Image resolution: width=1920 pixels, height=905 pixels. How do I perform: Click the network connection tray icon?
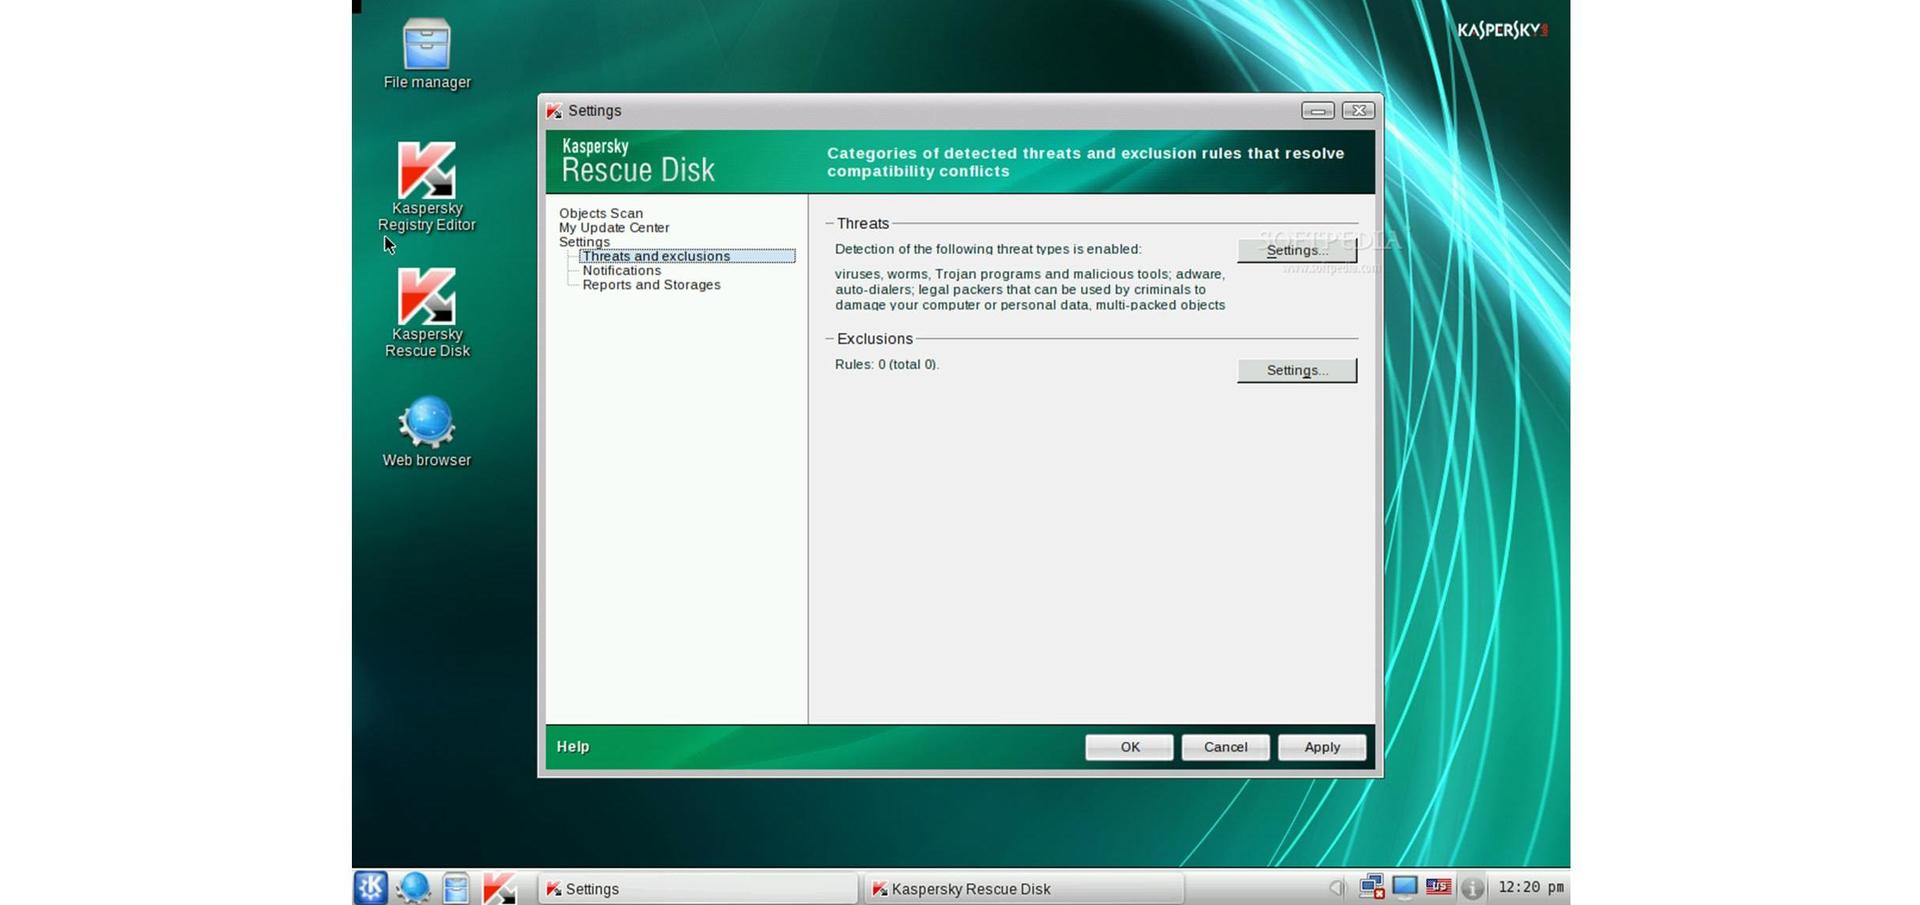click(x=1372, y=887)
